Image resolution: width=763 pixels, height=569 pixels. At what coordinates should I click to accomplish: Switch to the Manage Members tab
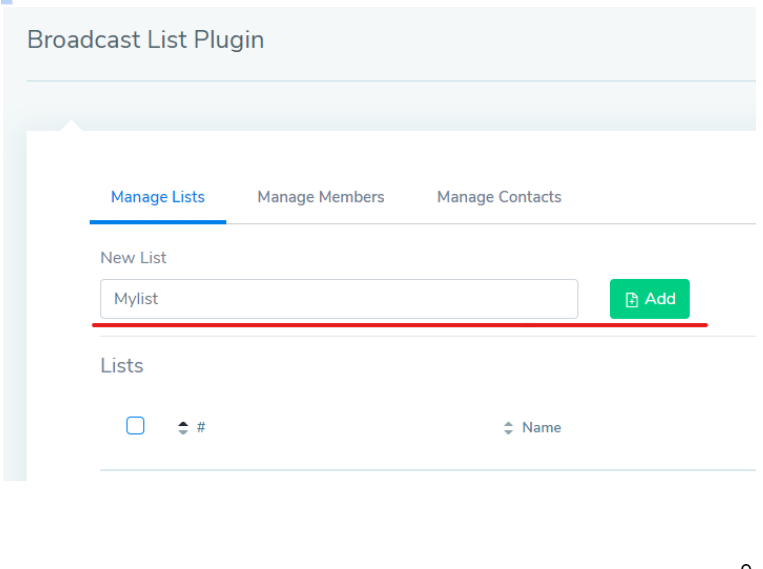coord(321,197)
